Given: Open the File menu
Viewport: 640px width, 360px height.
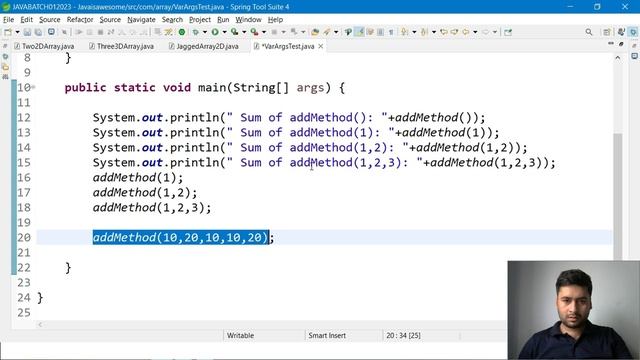Looking at the screenshot, I should [8, 20].
